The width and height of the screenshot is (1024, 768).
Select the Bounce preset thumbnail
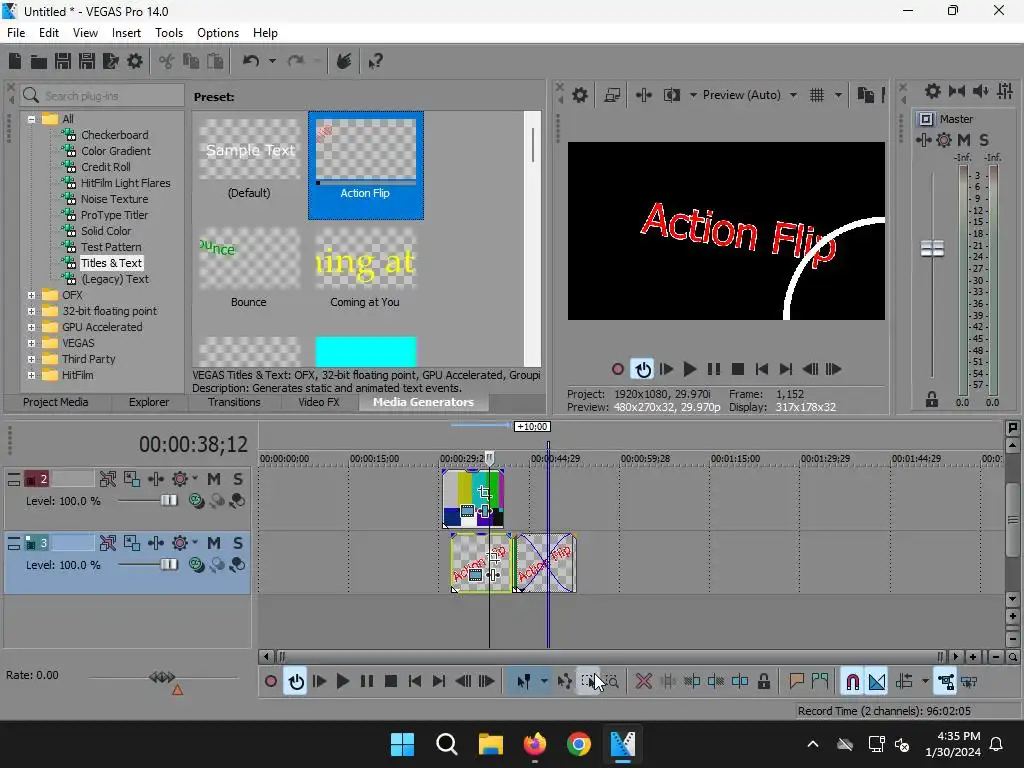coord(249,258)
